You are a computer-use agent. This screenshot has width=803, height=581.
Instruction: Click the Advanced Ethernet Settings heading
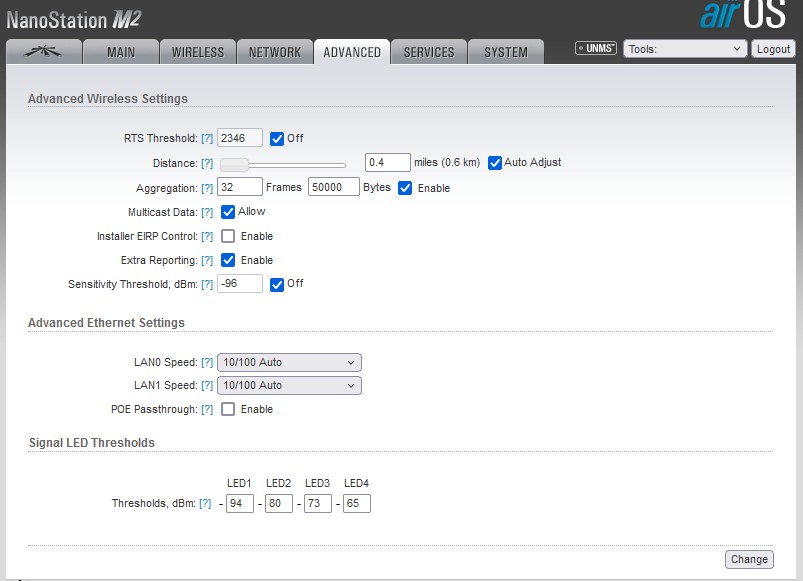pyautogui.click(x=106, y=322)
